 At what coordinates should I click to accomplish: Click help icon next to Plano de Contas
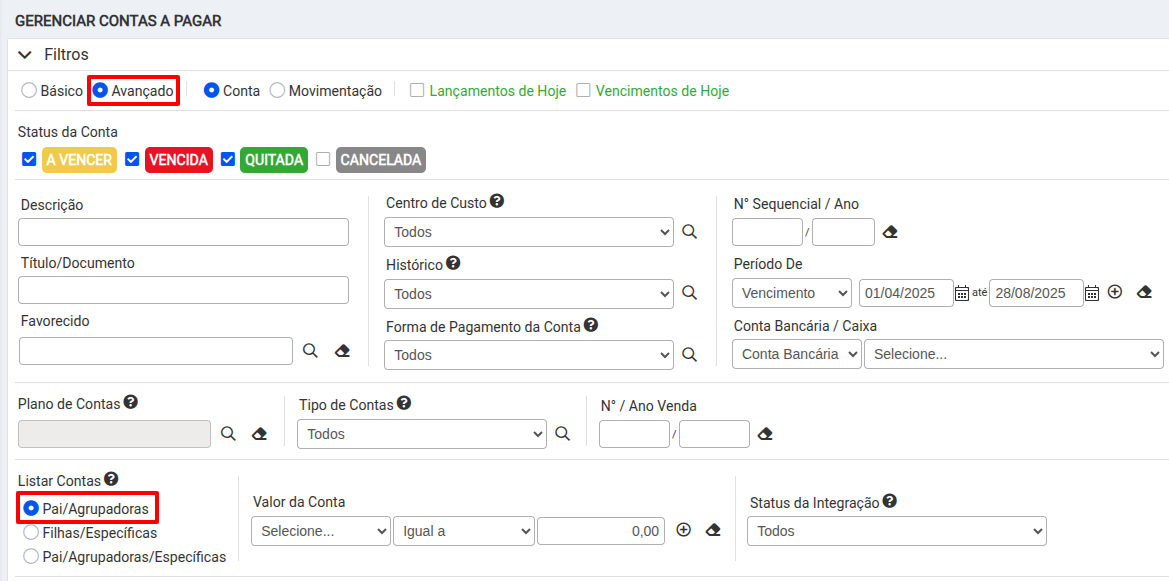pos(130,403)
